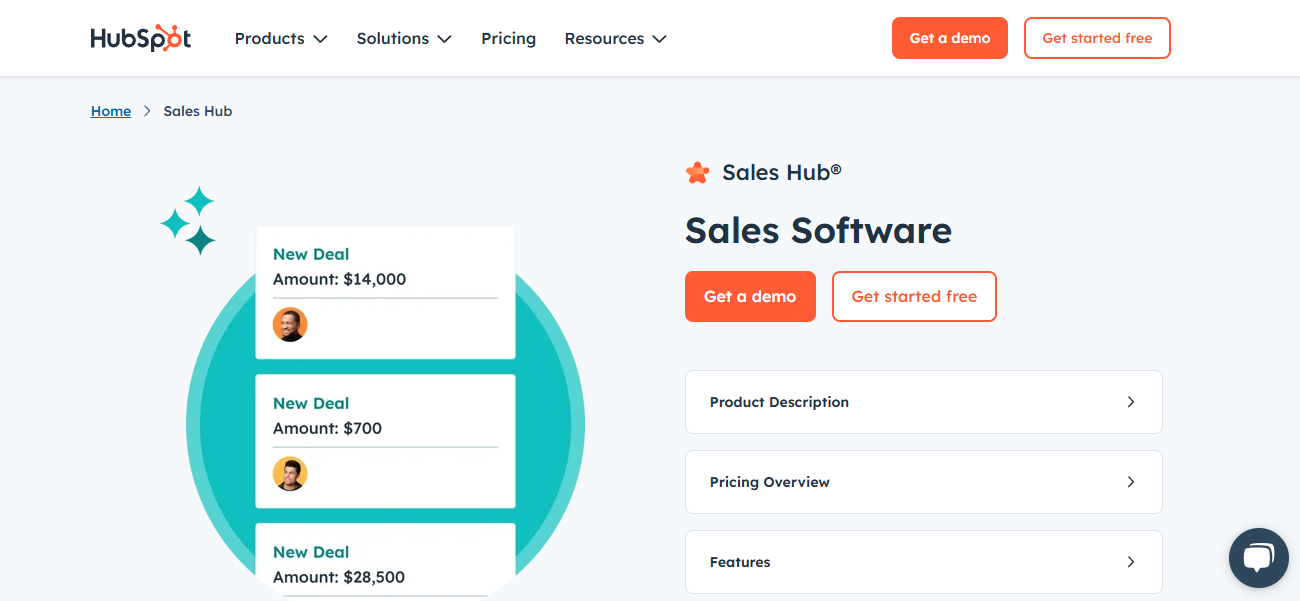Click the avatar on the $14,000 deal card
This screenshot has height=601, width=1300.
290,324
